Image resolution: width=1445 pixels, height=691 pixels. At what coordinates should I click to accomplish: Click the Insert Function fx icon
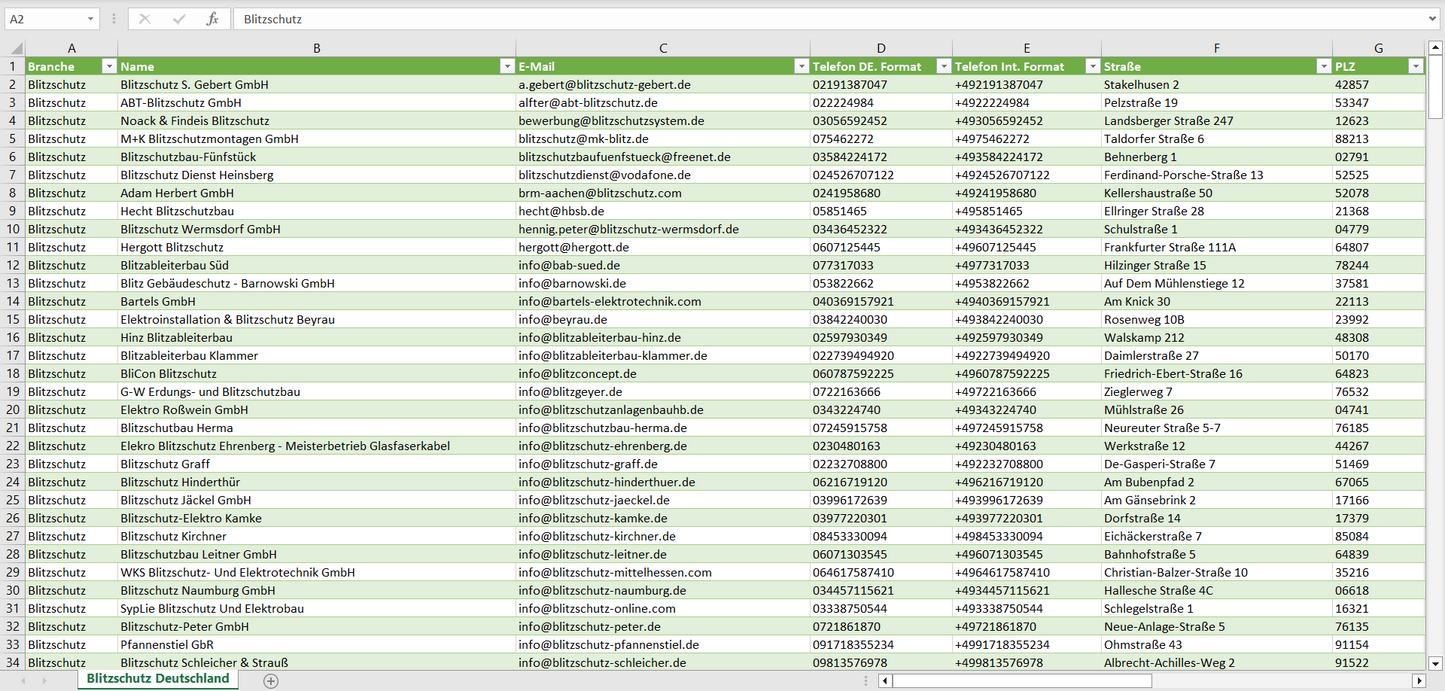pyautogui.click(x=212, y=19)
